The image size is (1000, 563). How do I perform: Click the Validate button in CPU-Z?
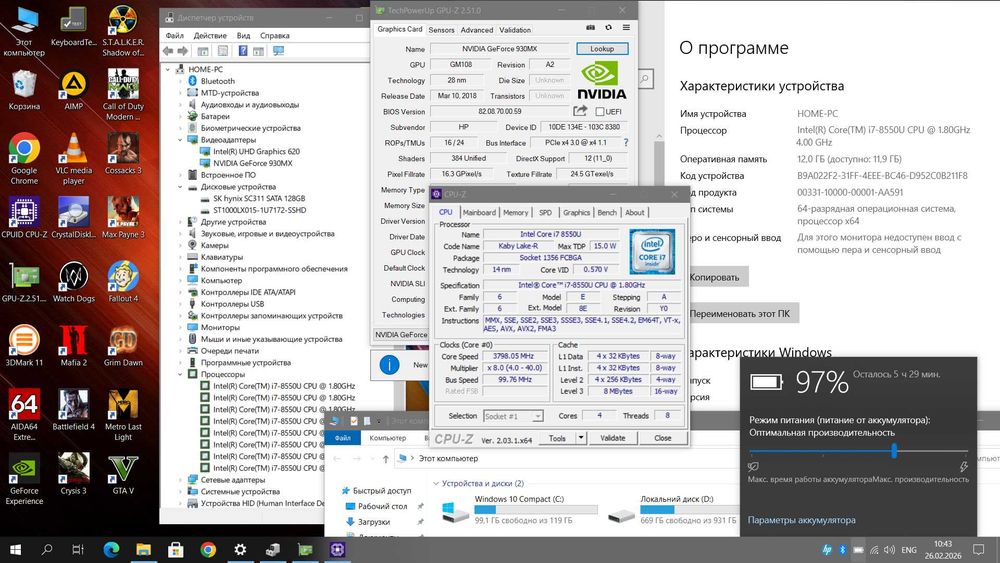click(612, 438)
